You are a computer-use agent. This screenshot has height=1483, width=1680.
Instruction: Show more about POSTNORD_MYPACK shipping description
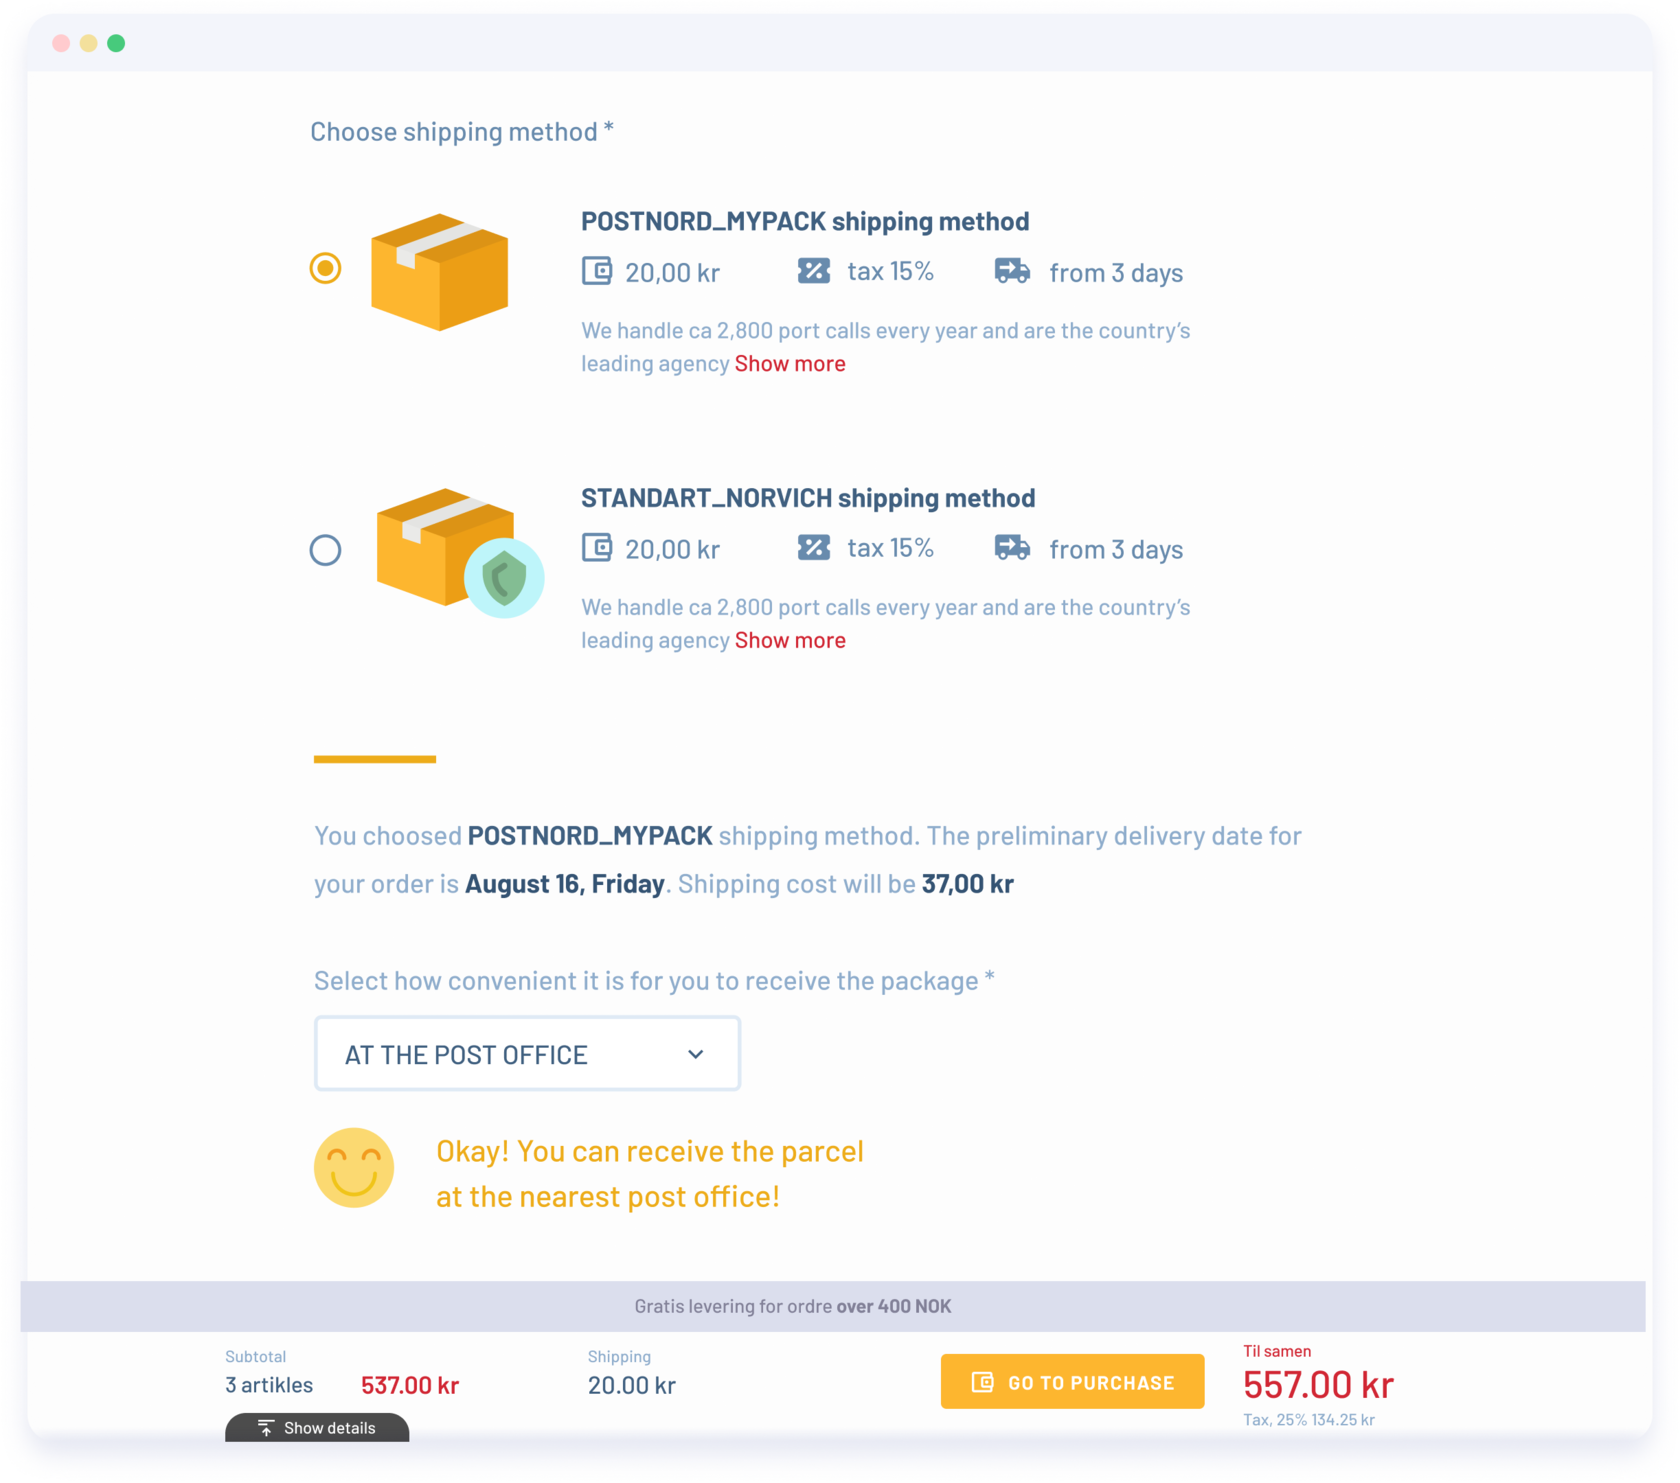click(x=790, y=364)
